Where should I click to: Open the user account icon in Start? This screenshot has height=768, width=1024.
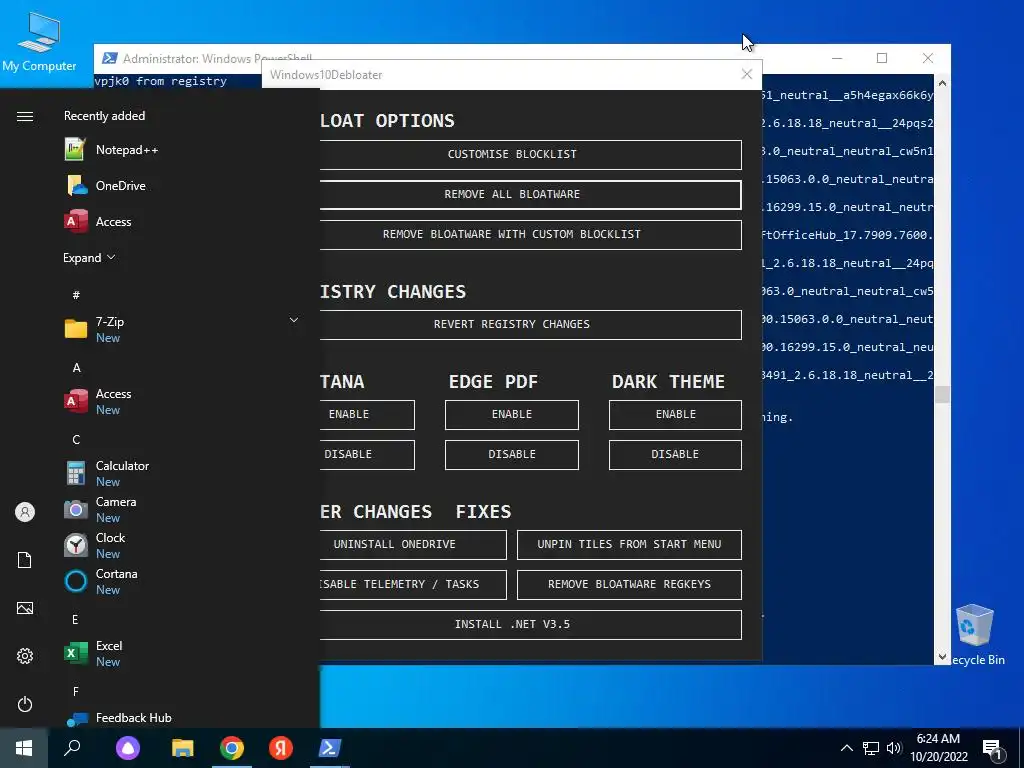pos(25,512)
